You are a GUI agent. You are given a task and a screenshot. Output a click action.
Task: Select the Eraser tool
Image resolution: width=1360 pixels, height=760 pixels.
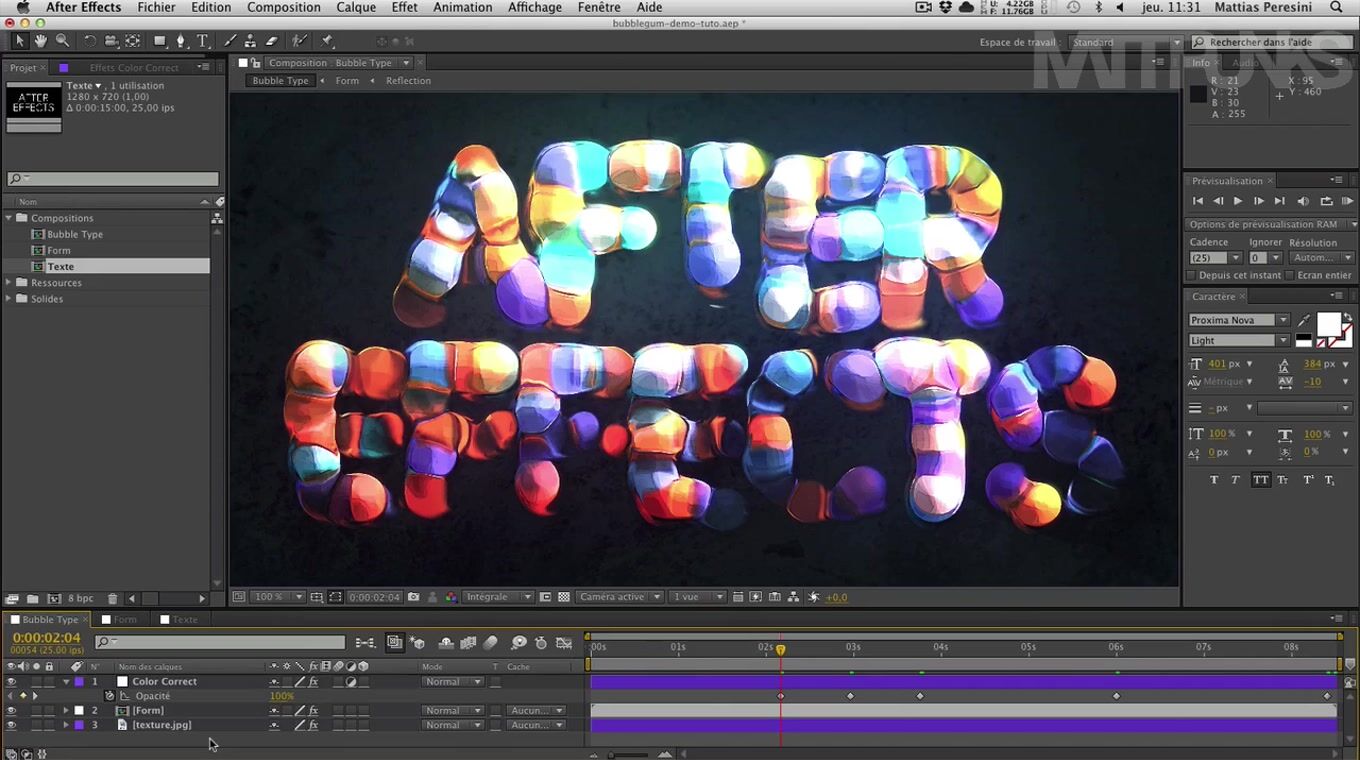pyautogui.click(x=271, y=41)
